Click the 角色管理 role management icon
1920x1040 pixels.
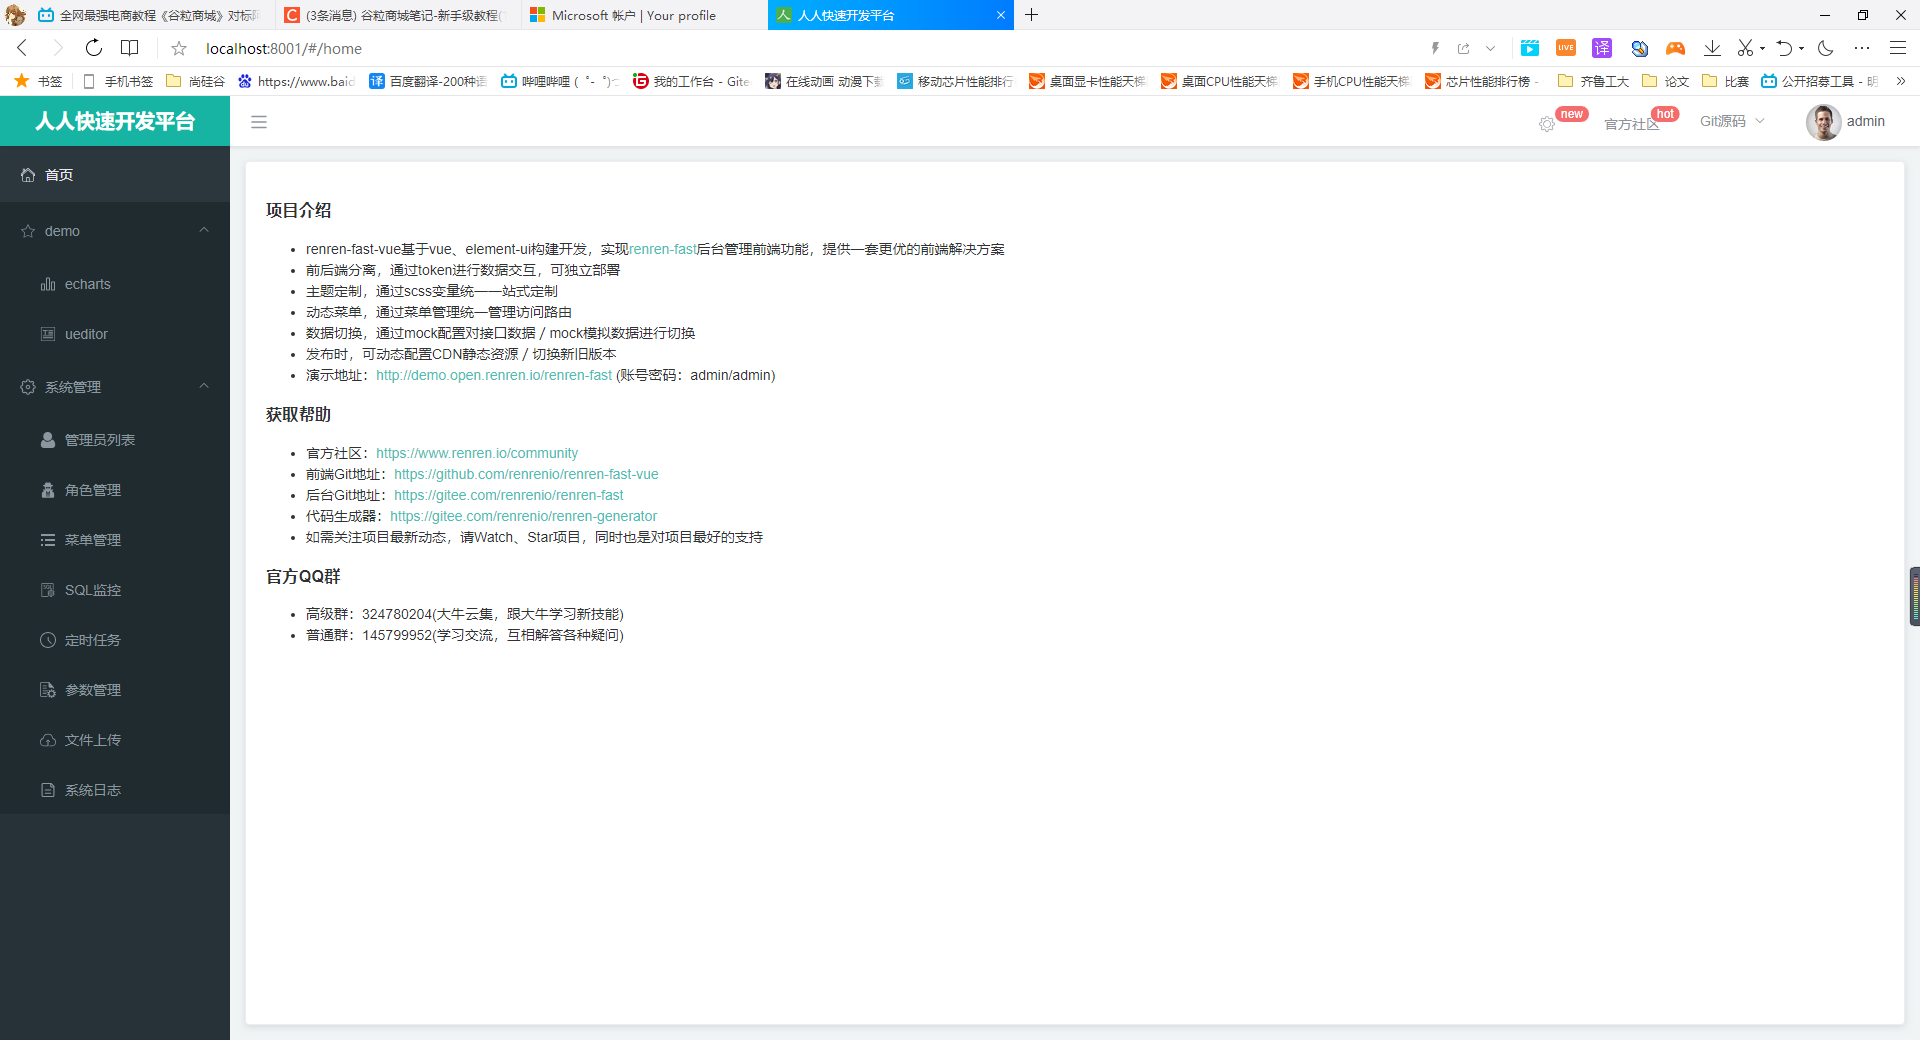coord(48,490)
